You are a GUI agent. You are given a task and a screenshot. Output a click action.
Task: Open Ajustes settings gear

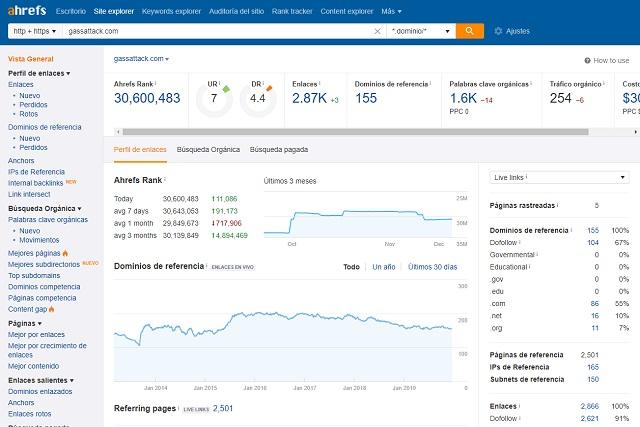[499, 31]
